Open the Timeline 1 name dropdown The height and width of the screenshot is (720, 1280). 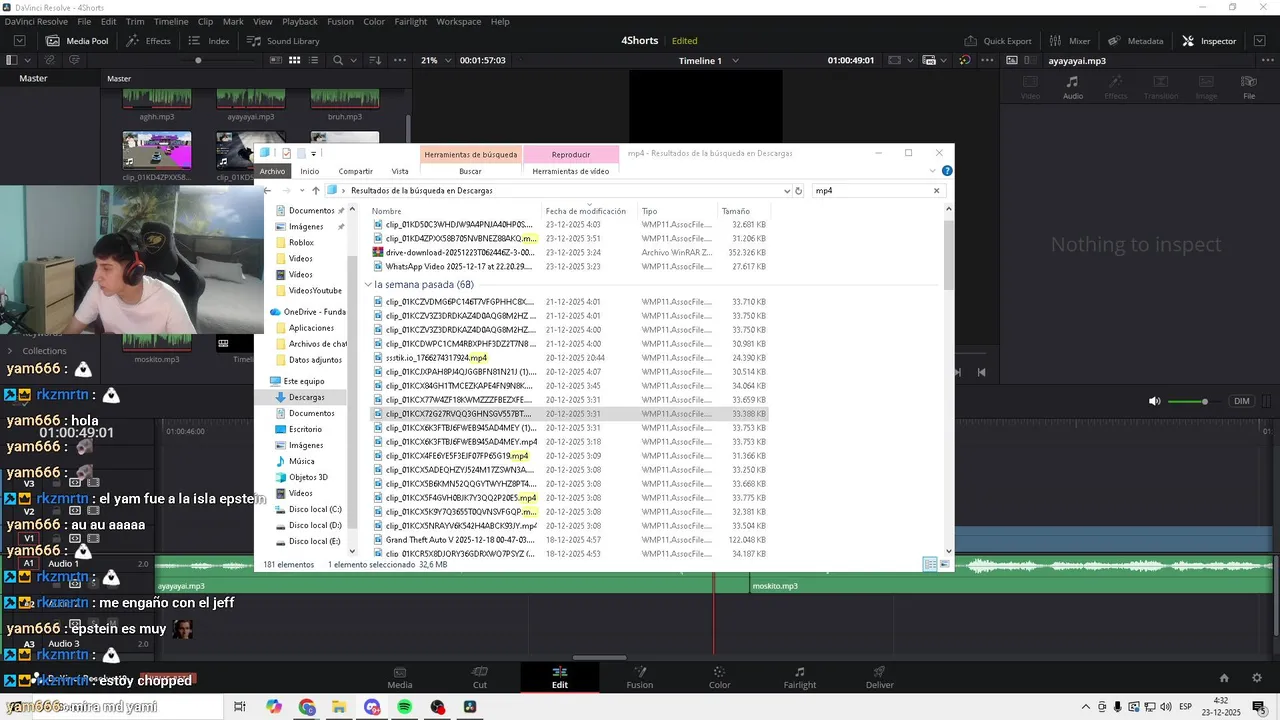click(x=709, y=60)
